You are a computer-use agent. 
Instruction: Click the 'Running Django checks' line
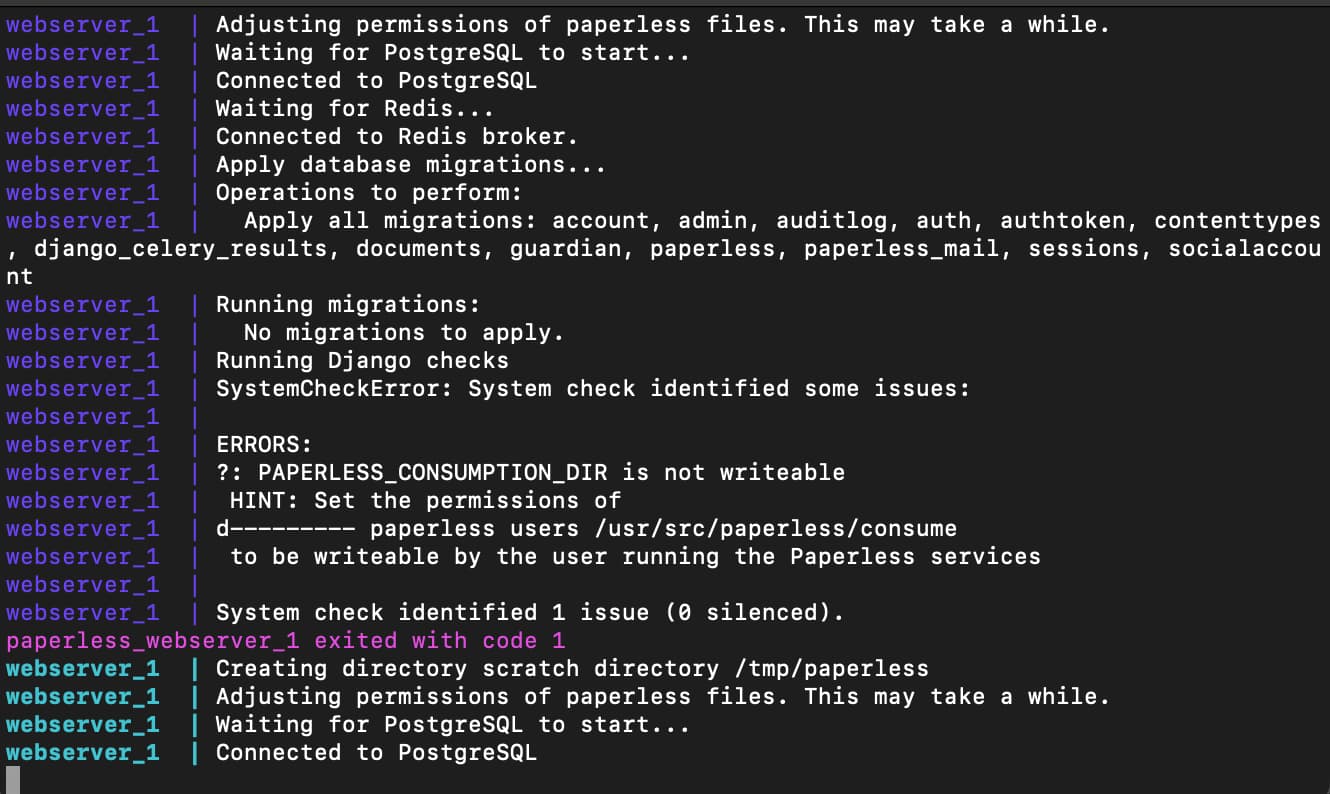coord(362,360)
